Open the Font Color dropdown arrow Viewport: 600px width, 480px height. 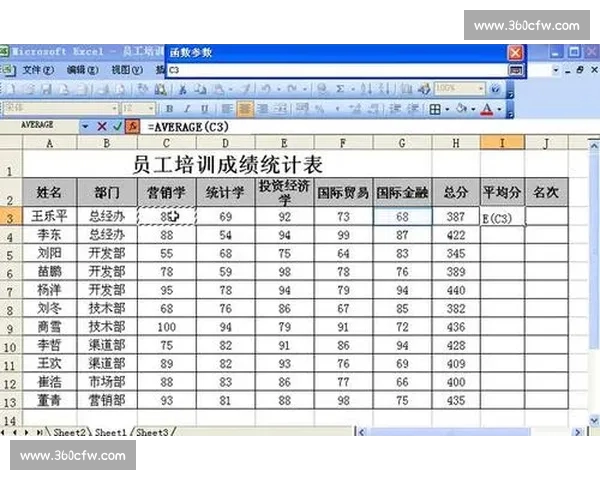click(x=500, y=109)
